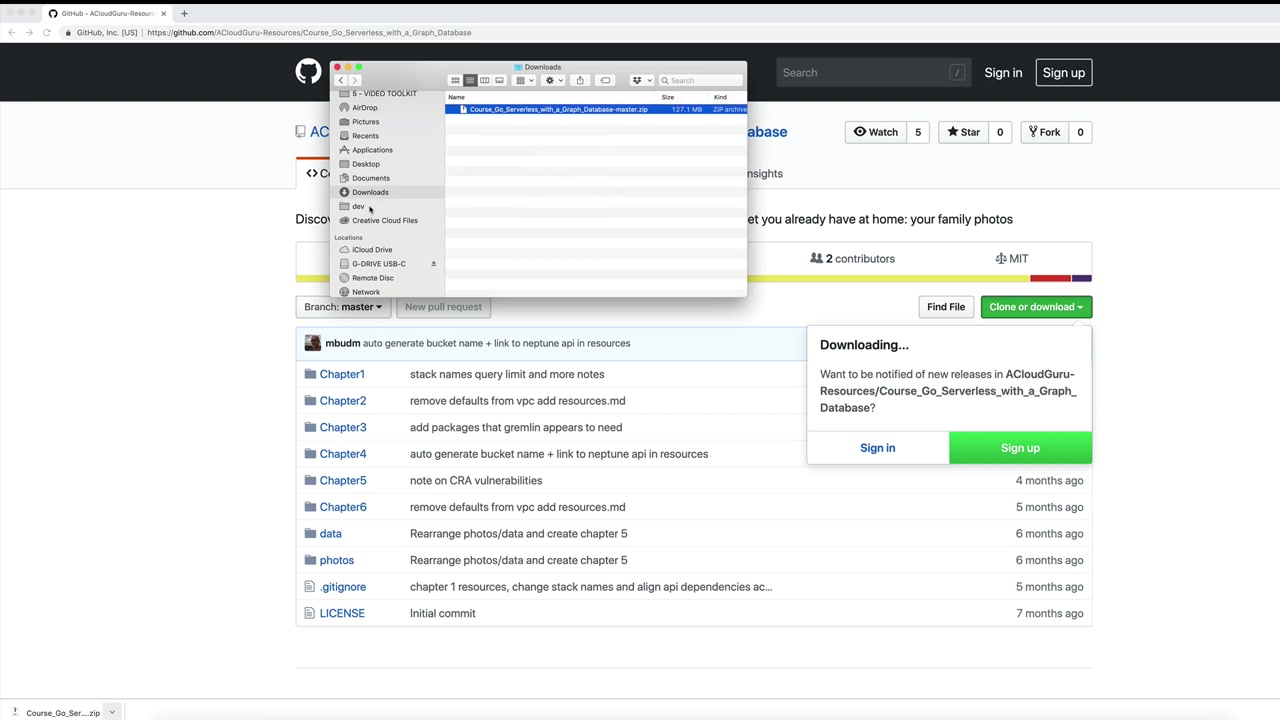This screenshot has width=1280, height=720.
Task: Open the Chapter4 folder
Action: [x=343, y=454]
